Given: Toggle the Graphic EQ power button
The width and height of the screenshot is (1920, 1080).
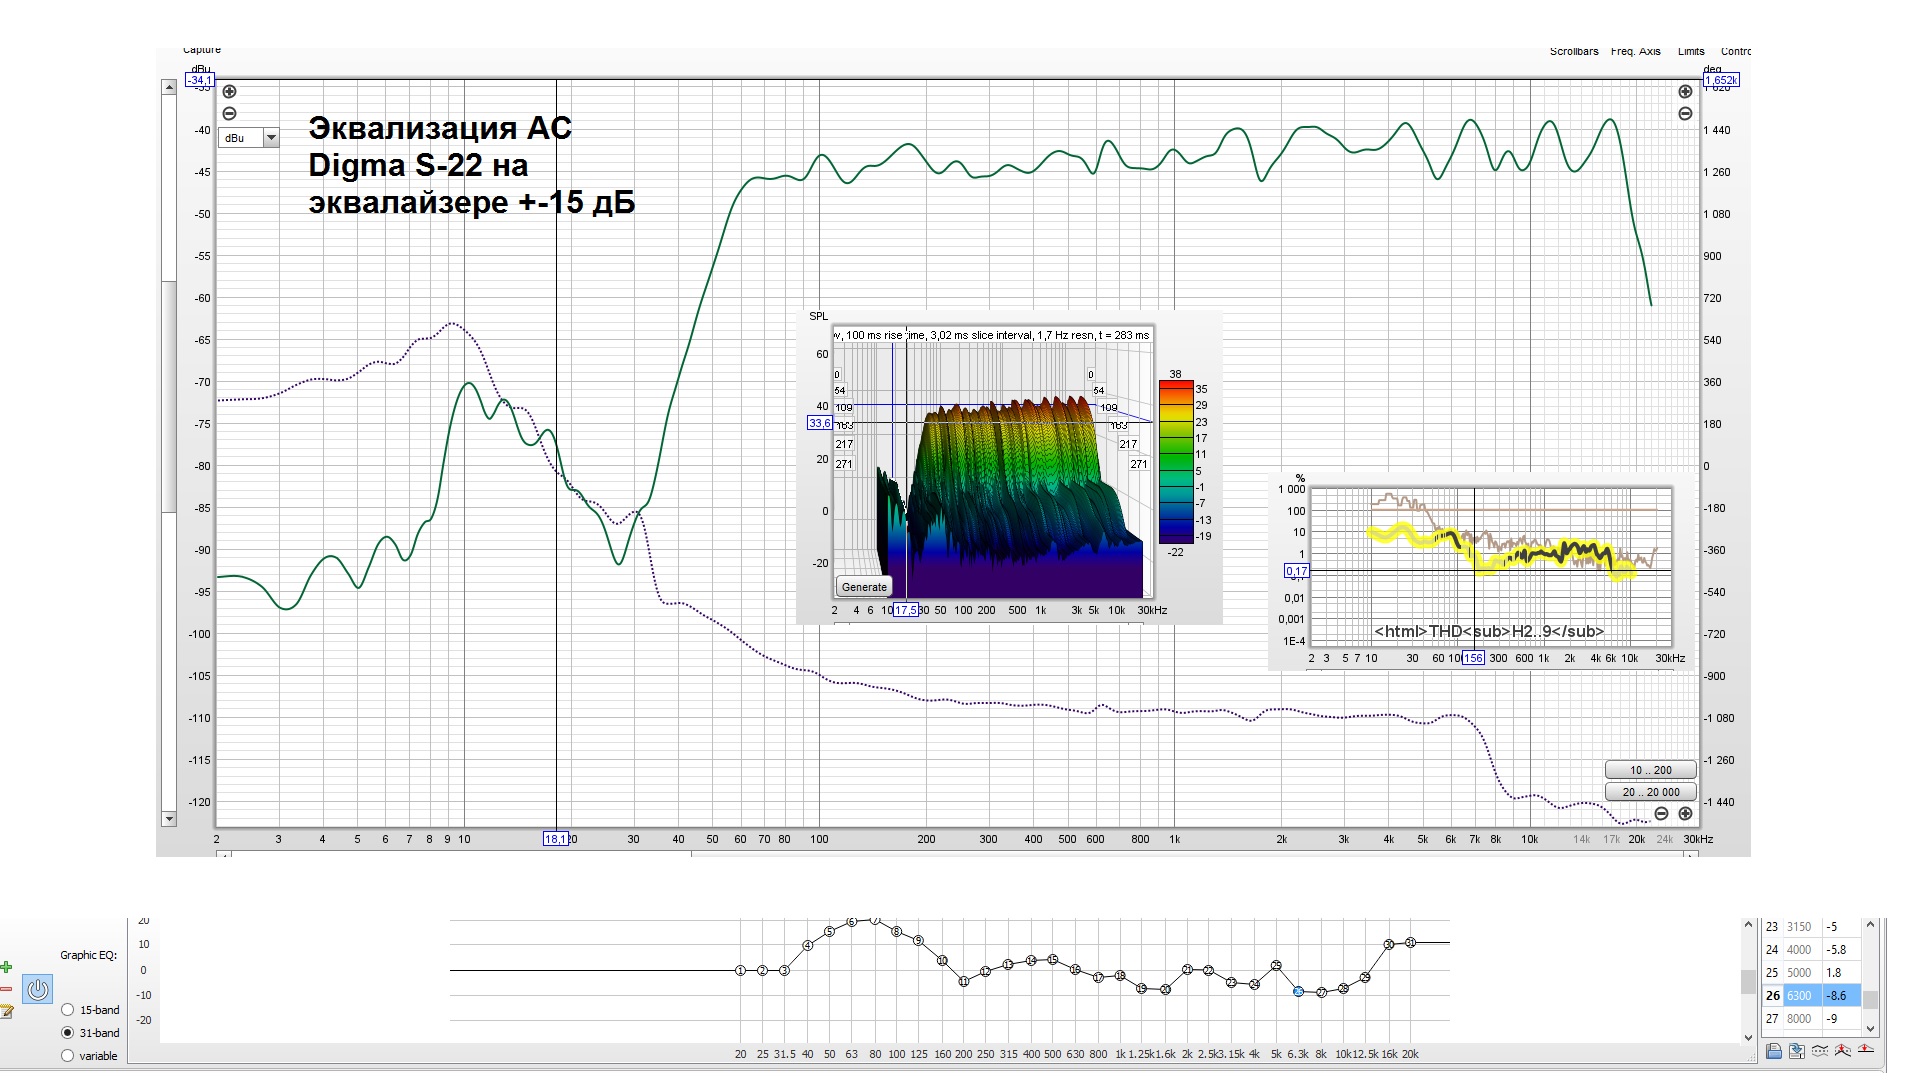Looking at the screenshot, I should tap(38, 989).
